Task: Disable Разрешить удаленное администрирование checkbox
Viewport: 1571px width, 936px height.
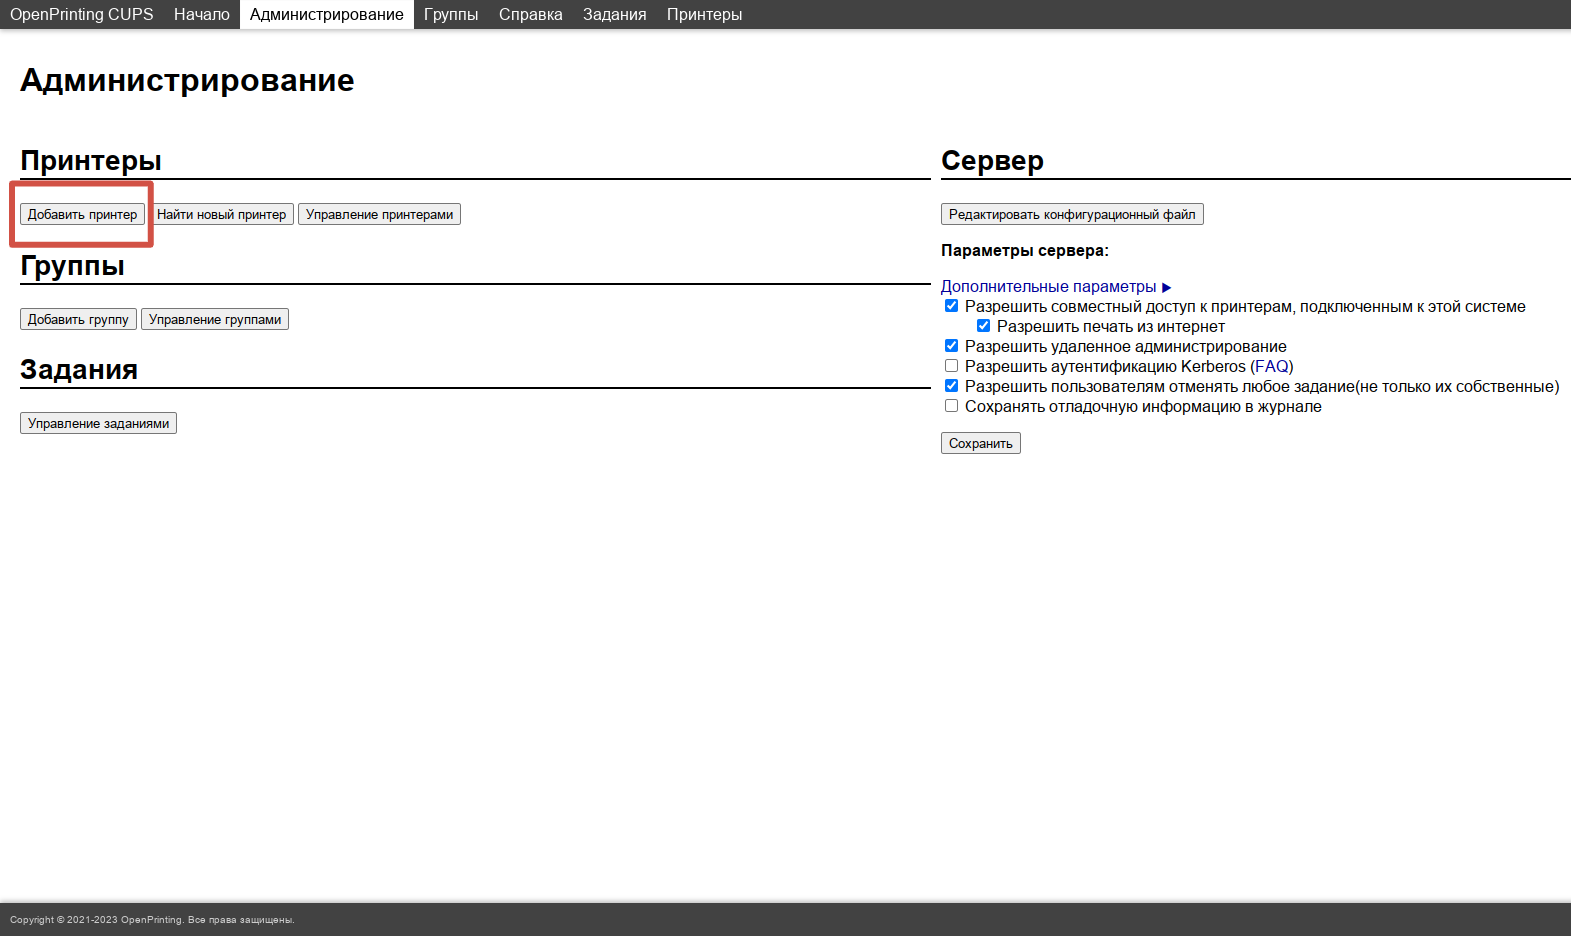Action: pyautogui.click(x=951, y=346)
